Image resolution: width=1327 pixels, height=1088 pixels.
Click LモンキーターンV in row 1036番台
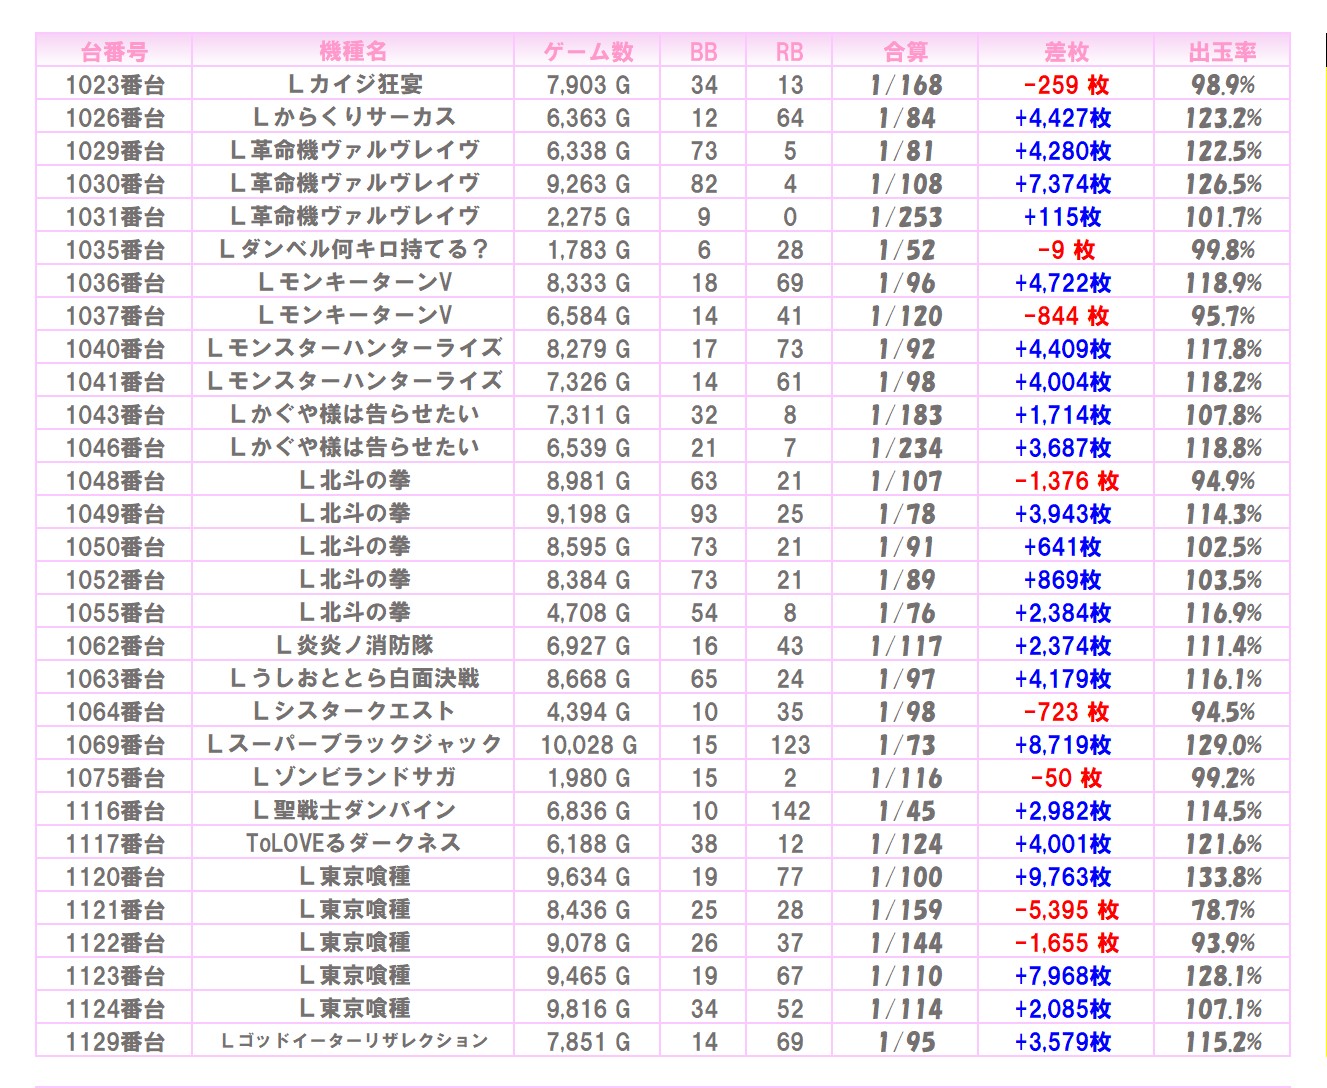tap(354, 282)
